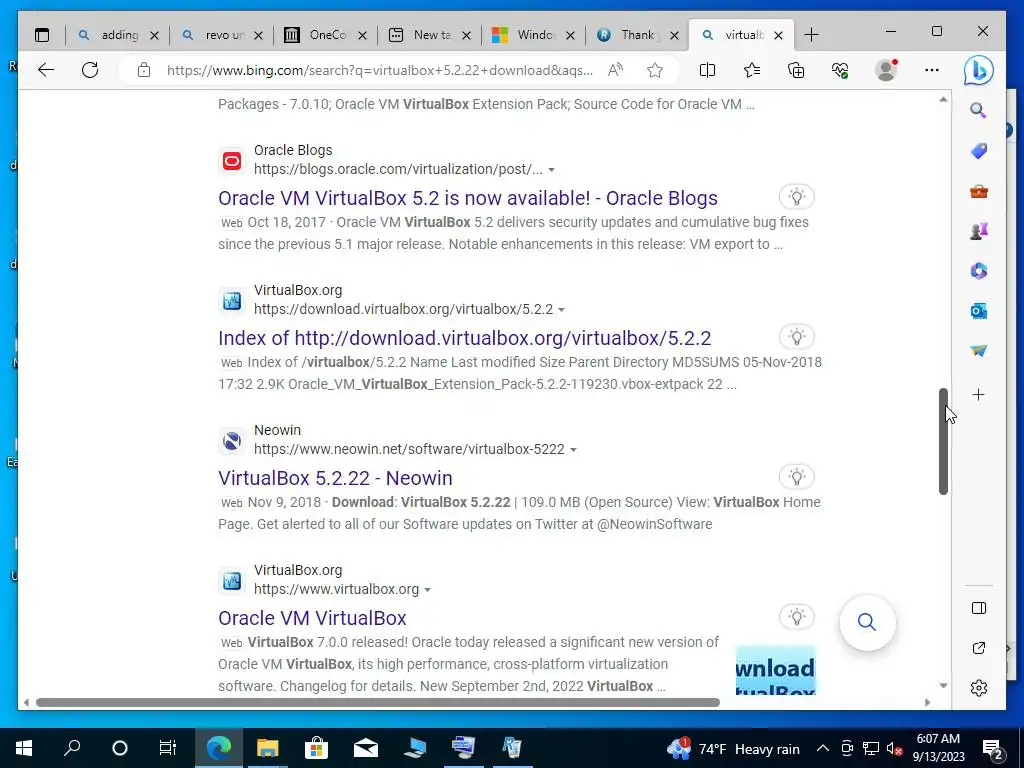Open the notification center icon
Viewport: 1024px width, 768px height.
(993, 748)
